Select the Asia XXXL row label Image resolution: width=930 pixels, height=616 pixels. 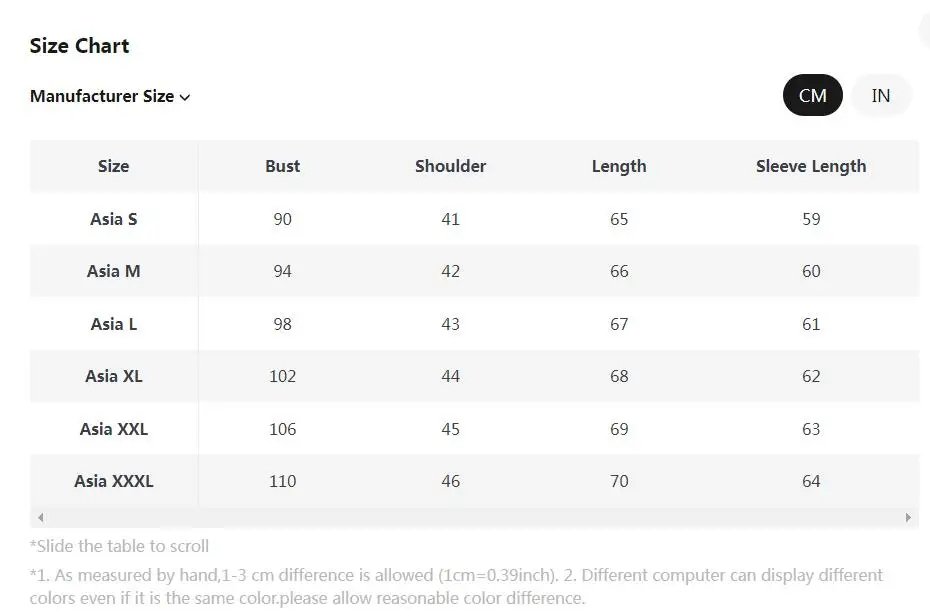point(114,481)
